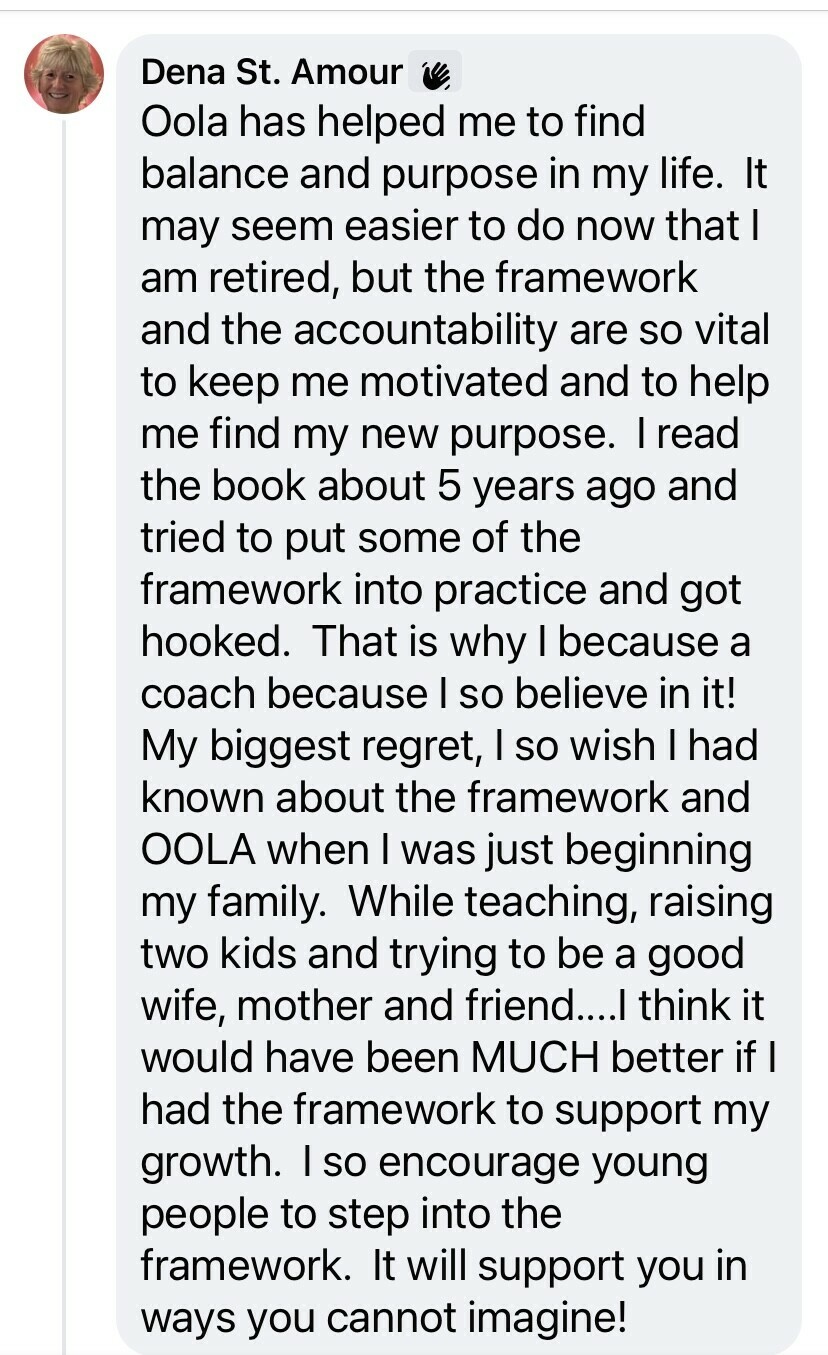The width and height of the screenshot is (828, 1355).
Task: Tap the word "motivated" in the comment
Action: tap(454, 382)
